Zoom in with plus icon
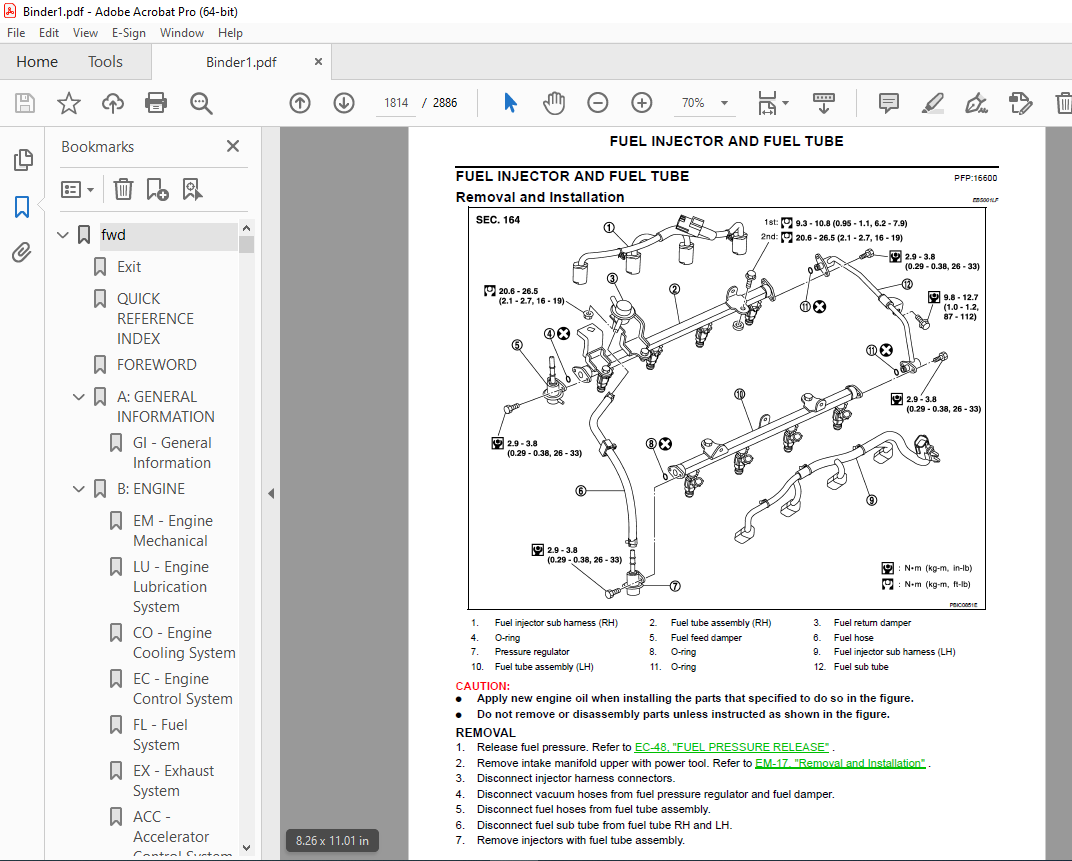 [641, 103]
